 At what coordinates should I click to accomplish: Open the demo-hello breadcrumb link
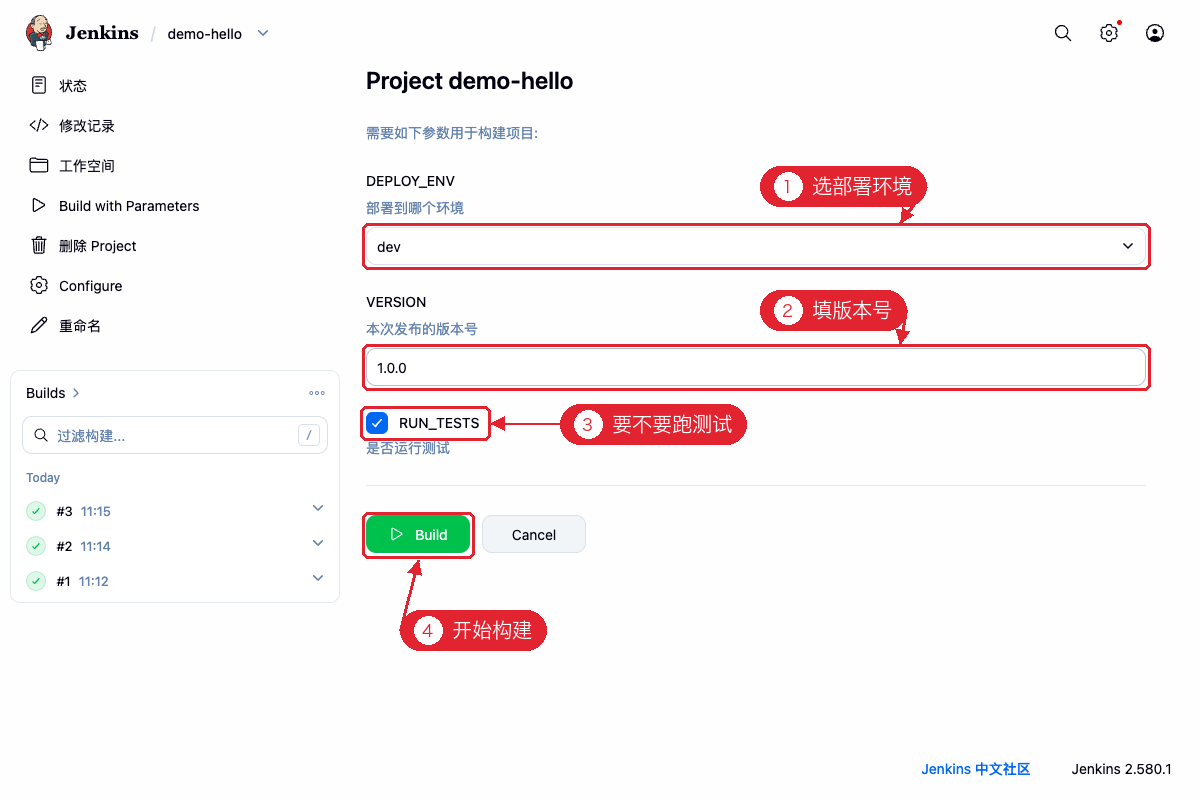tap(205, 34)
